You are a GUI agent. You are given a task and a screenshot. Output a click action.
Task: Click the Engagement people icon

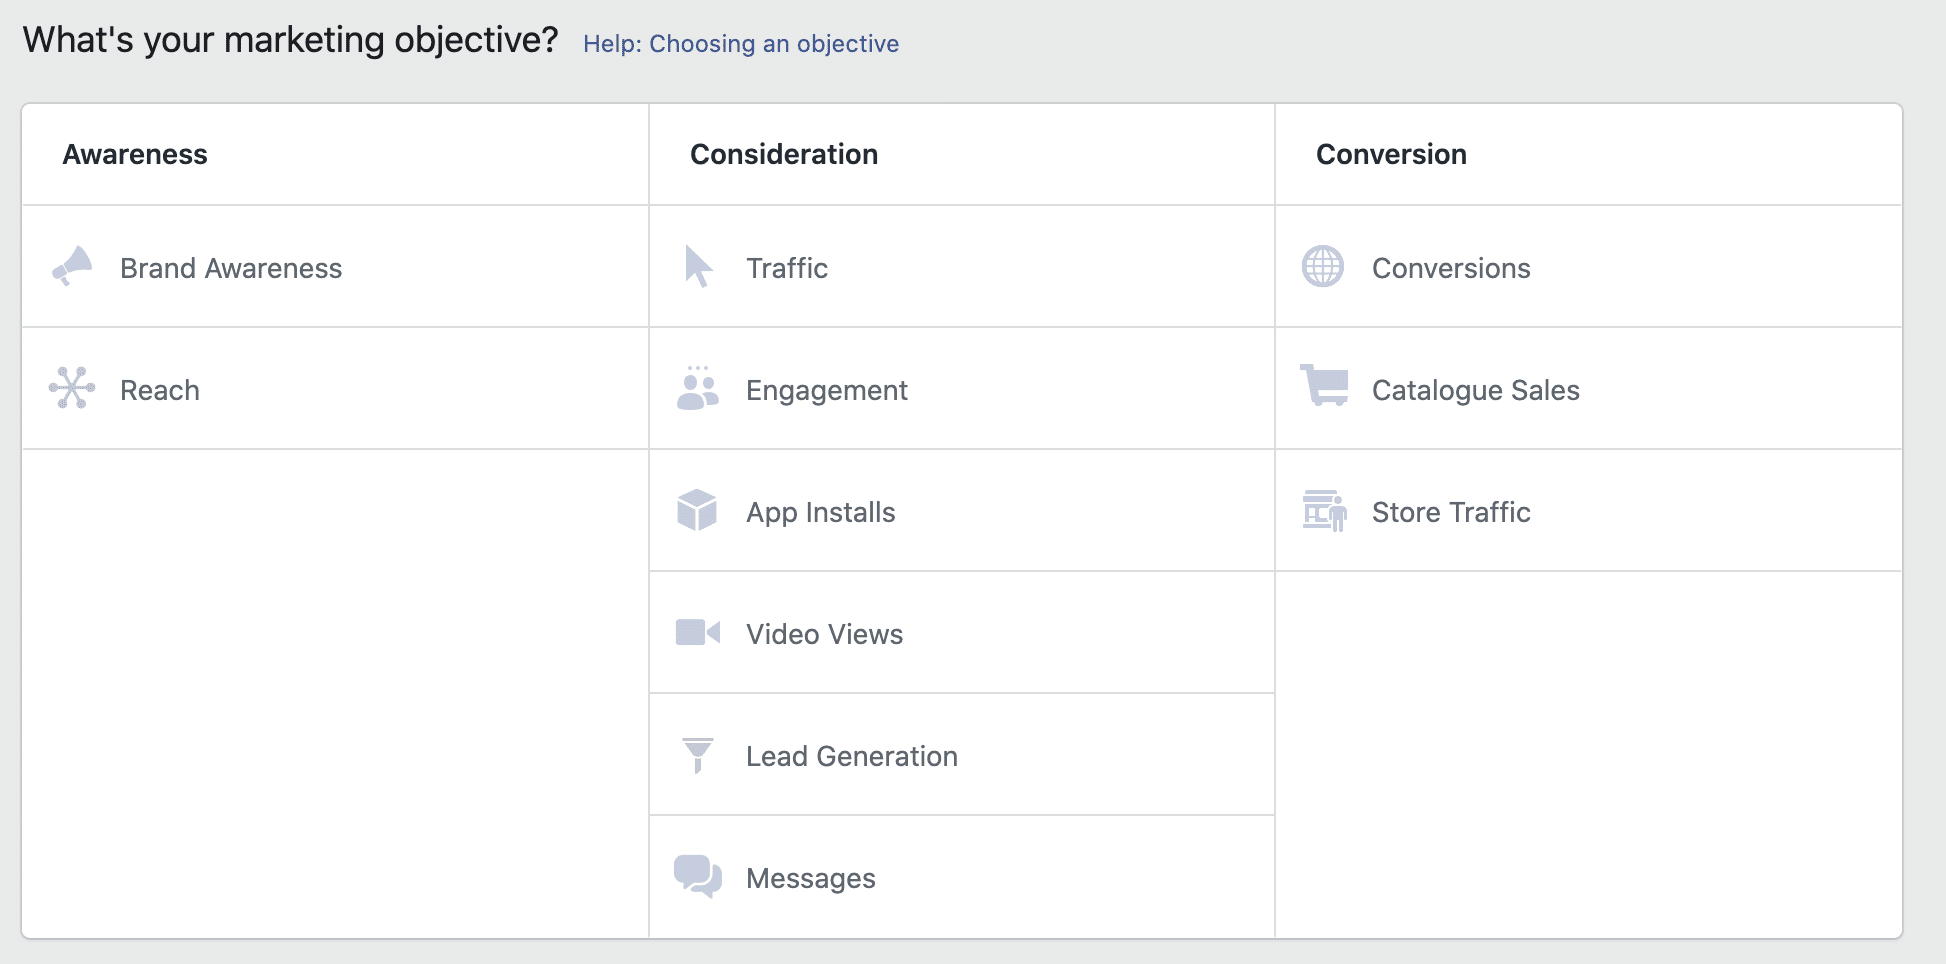point(698,389)
